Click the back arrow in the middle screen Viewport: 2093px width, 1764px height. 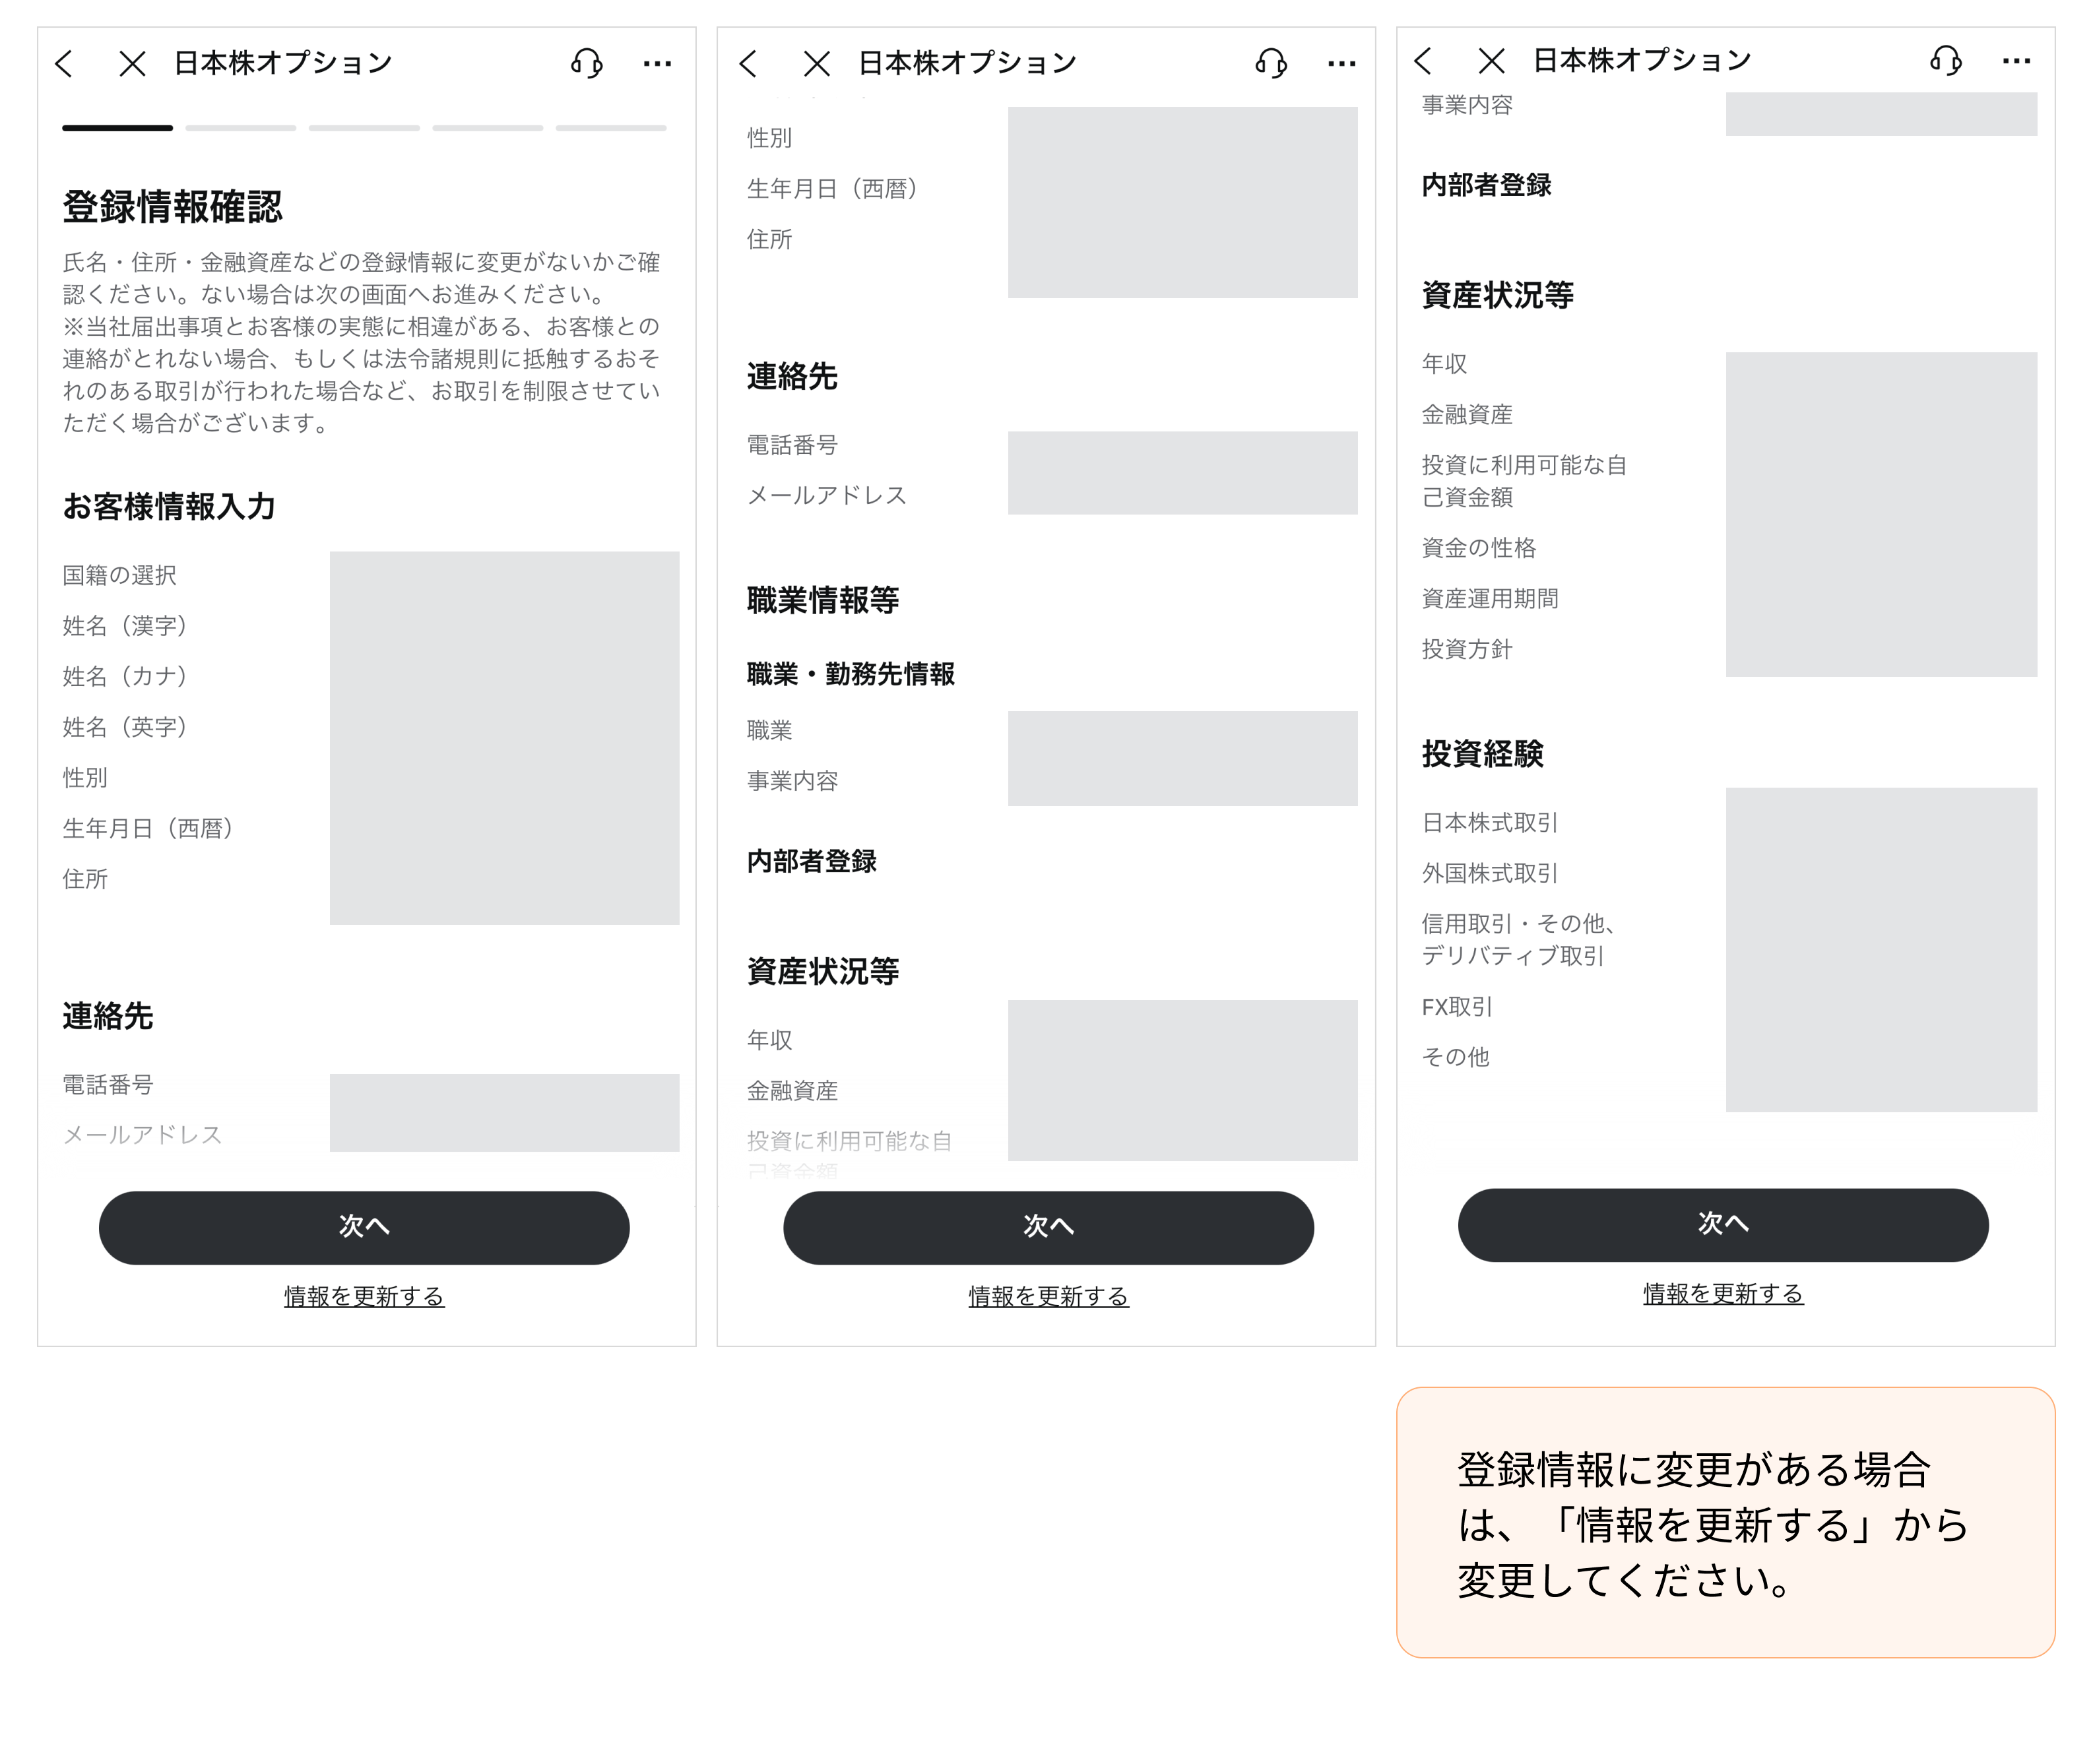click(x=748, y=64)
